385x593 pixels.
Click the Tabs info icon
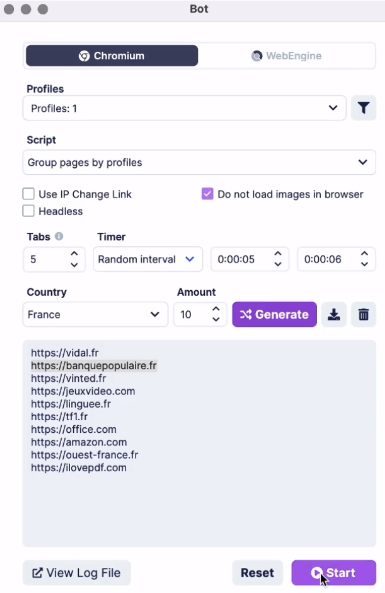point(59,236)
